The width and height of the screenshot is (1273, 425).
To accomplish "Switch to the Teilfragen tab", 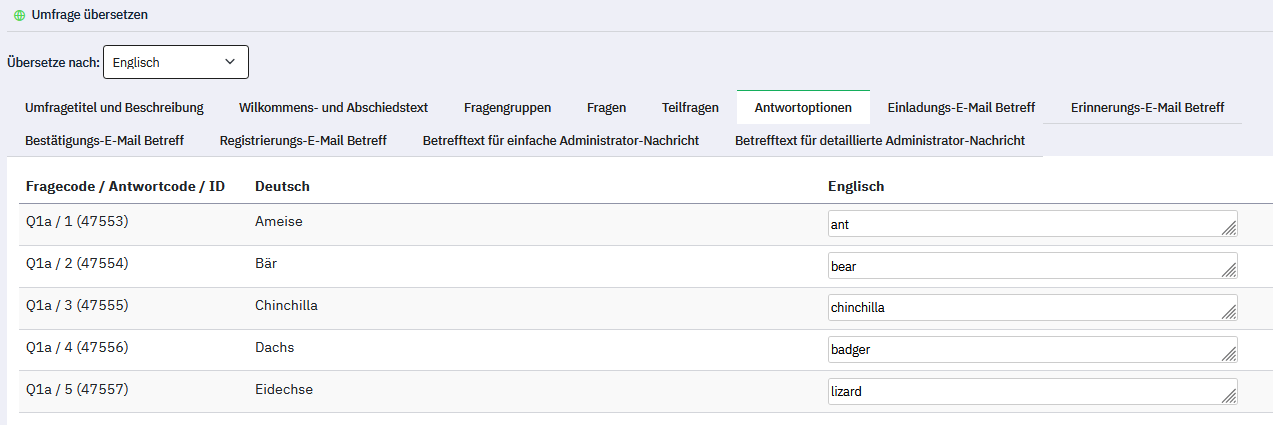I will point(690,107).
